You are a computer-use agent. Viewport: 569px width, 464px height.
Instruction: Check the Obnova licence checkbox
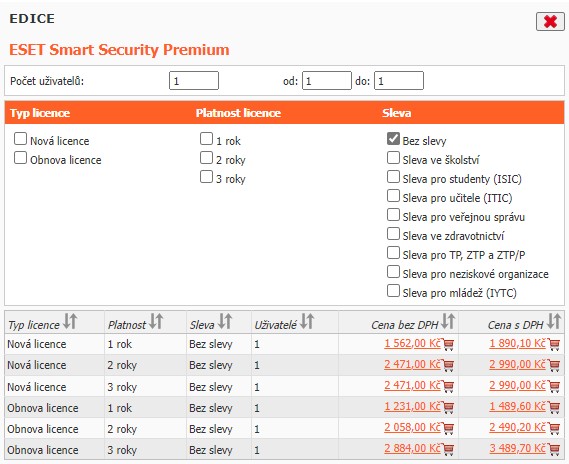[x=20, y=158]
